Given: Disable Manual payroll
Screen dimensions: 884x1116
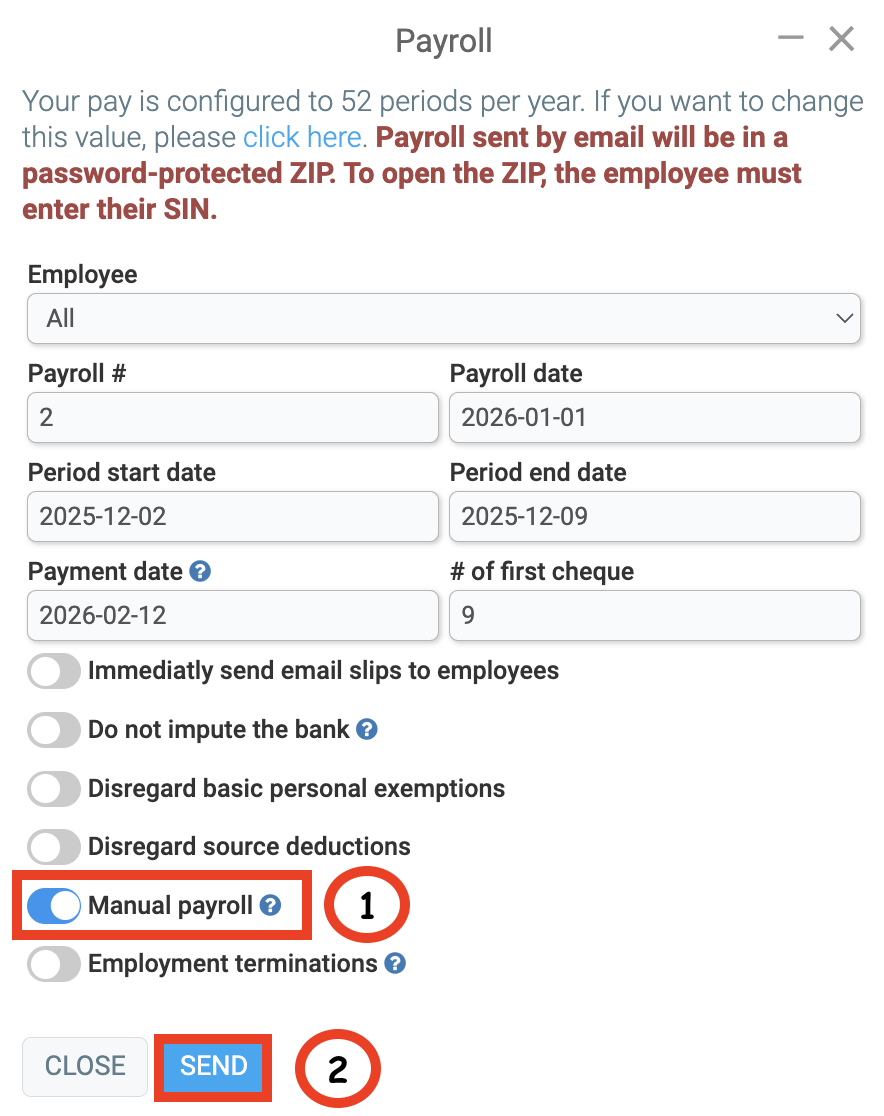Looking at the screenshot, I should (x=53, y=905).
